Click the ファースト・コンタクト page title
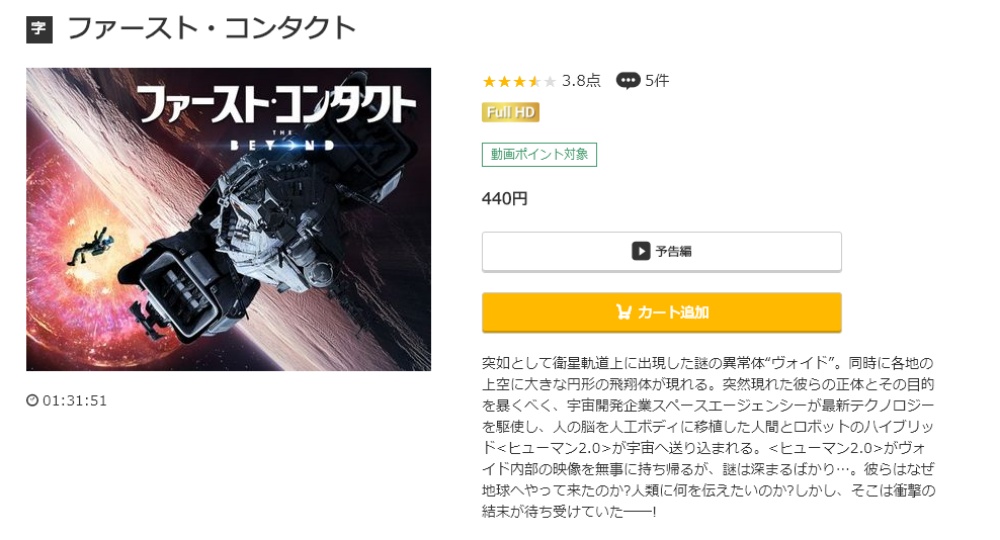This screenshot has width=1000, height=540. pos(211,29)
